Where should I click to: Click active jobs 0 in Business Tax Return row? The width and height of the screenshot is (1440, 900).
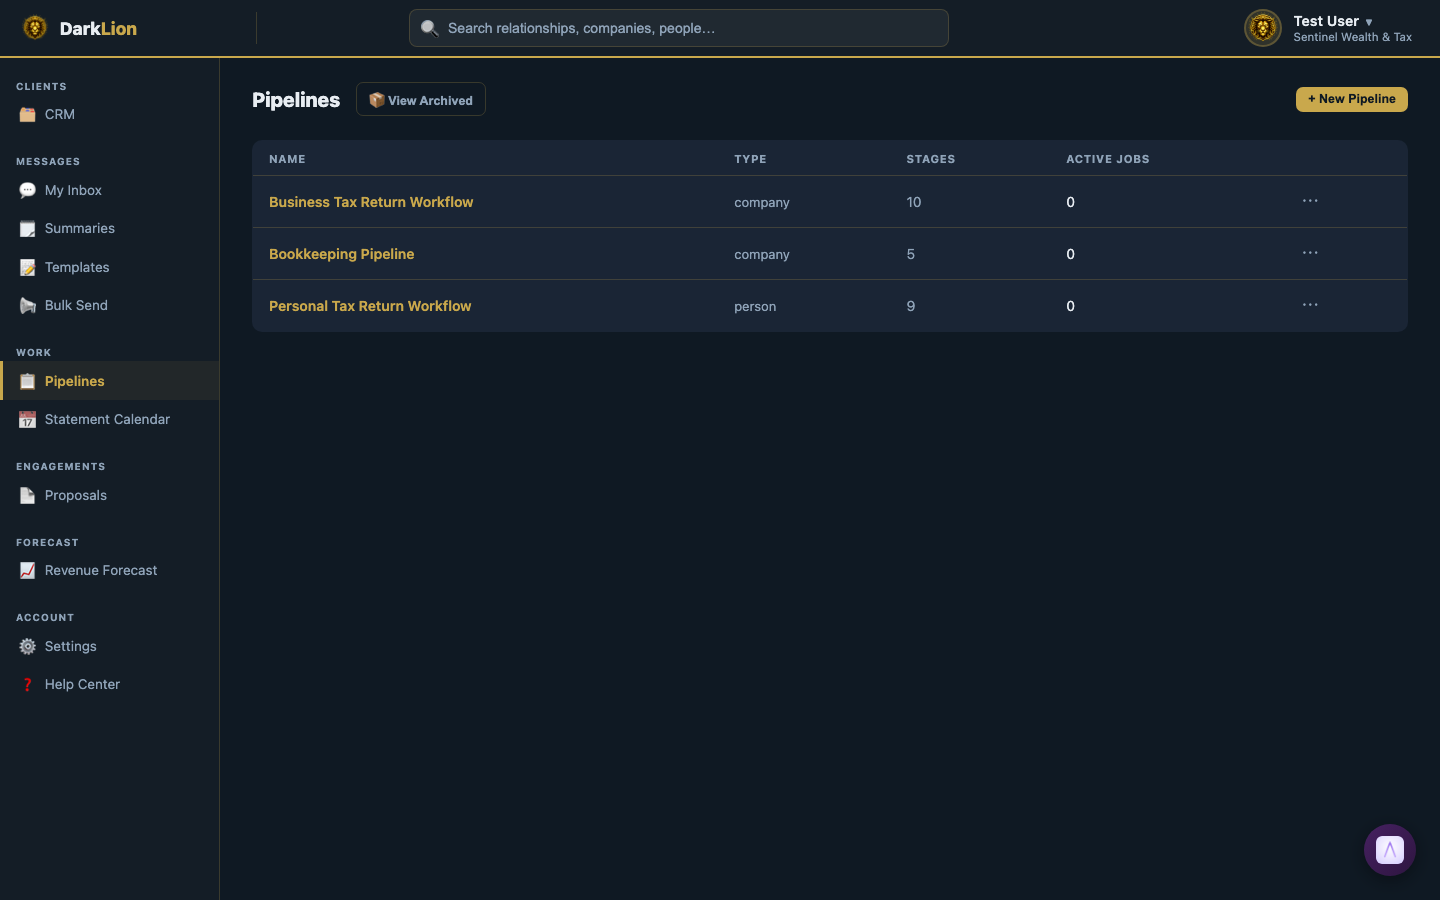pos(1070,202)
